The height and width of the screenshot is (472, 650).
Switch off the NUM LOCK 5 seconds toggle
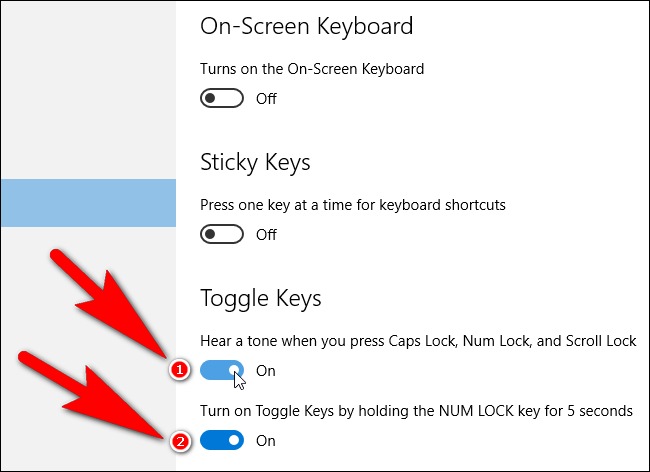click(x=222, y=439)
